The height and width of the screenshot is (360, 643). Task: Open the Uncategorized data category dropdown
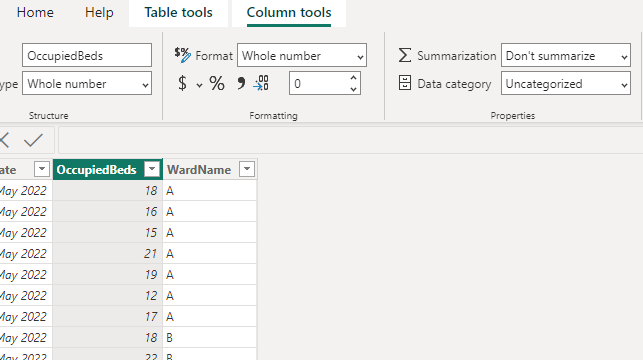point(566,84)
